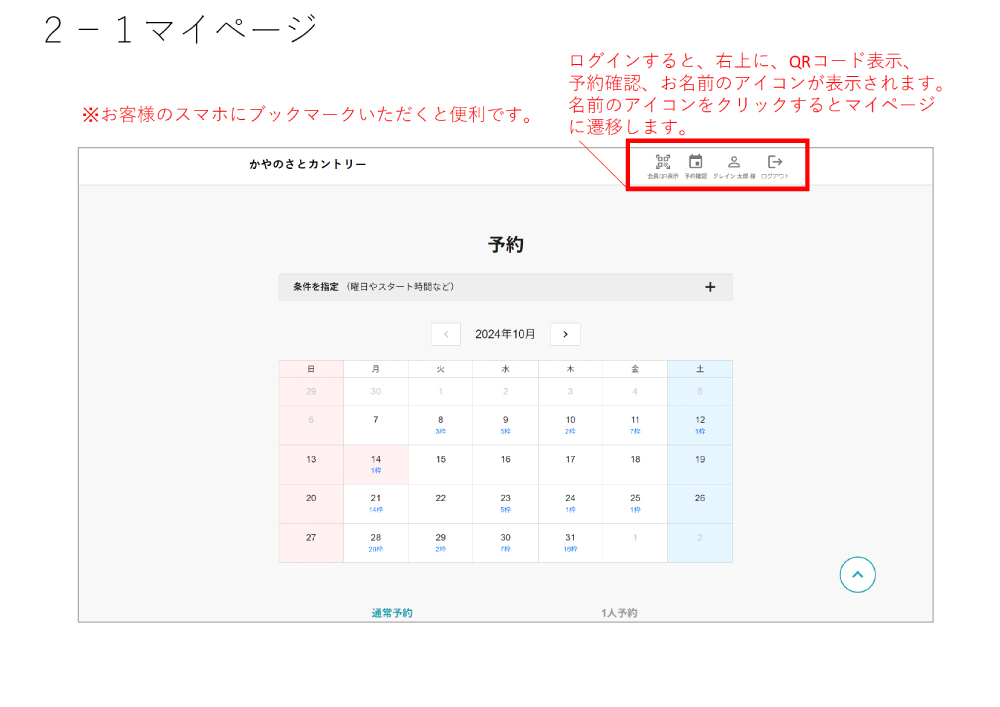
Task: Select October 8 with 3 slots
Action: click(x=440, y=424)
